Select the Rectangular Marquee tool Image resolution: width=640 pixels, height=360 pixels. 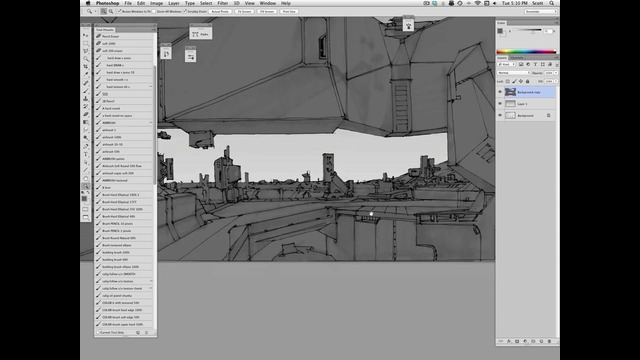[86, 43]
